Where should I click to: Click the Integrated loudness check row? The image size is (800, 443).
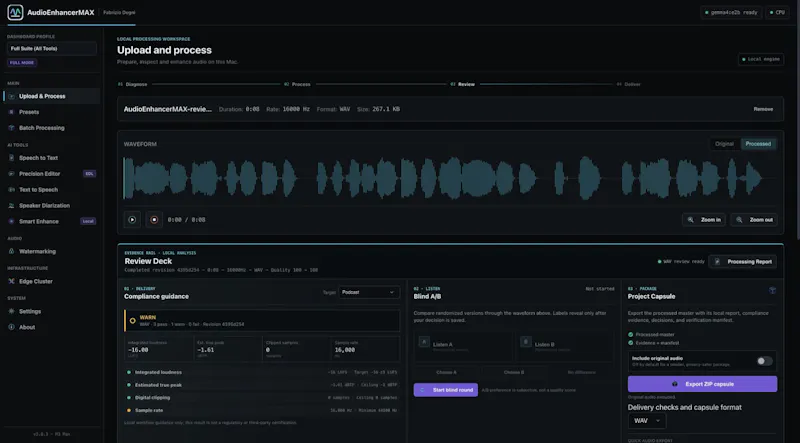(x=262, y=372)
